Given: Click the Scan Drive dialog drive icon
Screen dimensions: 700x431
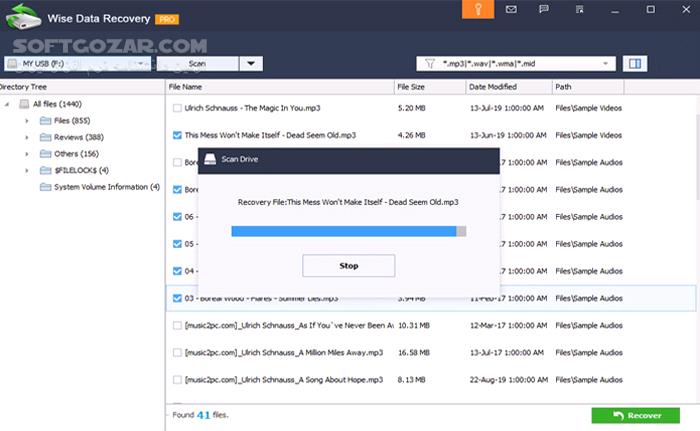Looking at the screenshot, I should [210, 159].
